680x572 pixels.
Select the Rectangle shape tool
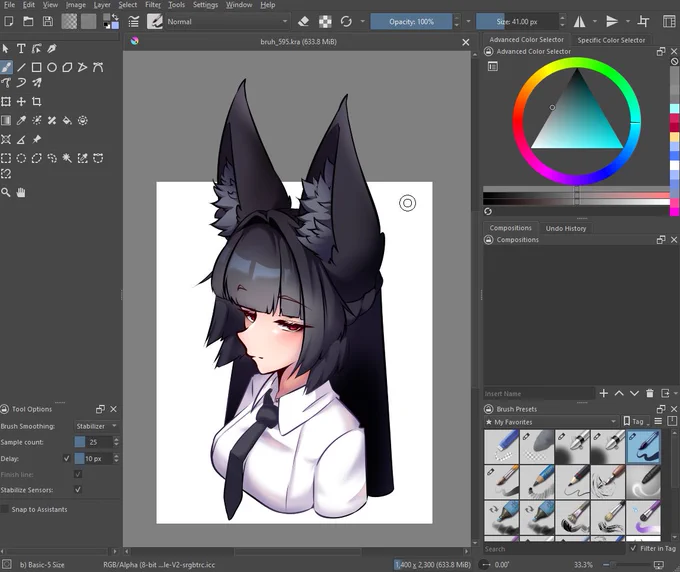click(x=36, y=67)
